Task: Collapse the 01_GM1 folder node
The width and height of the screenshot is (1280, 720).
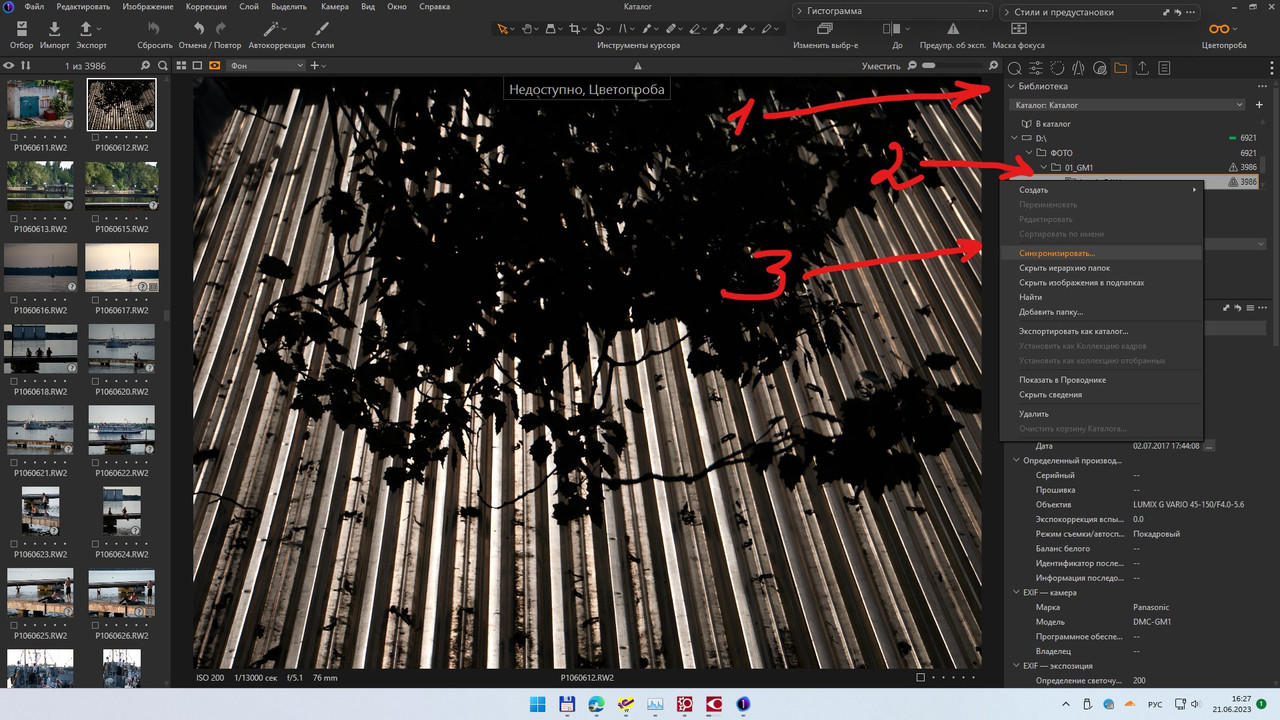Action: [x=1043, y=167]
